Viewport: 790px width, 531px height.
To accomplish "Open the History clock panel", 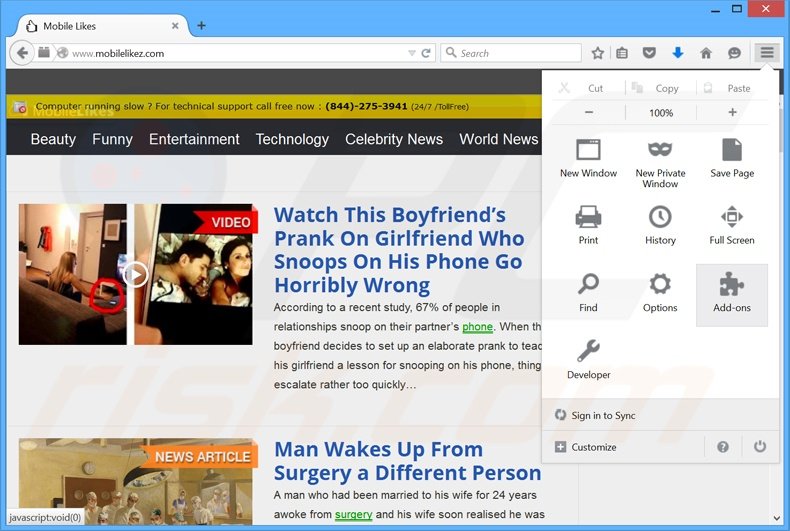I will point(660,225).
